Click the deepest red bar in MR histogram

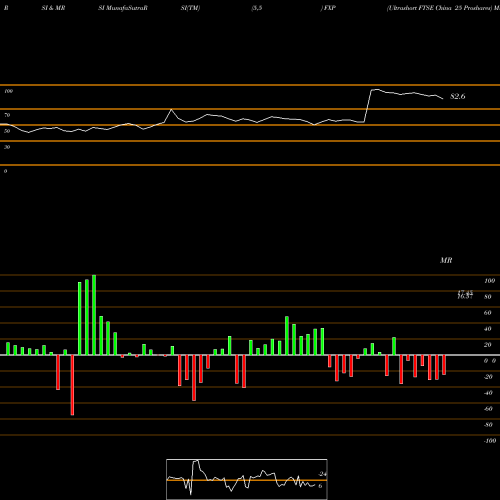tap(72, 385)
